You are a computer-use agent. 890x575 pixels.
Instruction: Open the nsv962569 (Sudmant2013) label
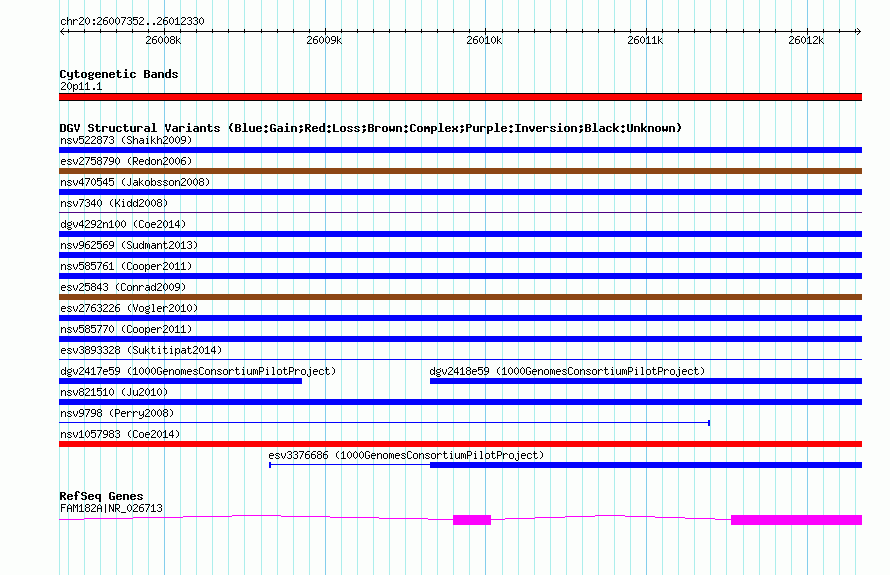click(x=129, y=245)
